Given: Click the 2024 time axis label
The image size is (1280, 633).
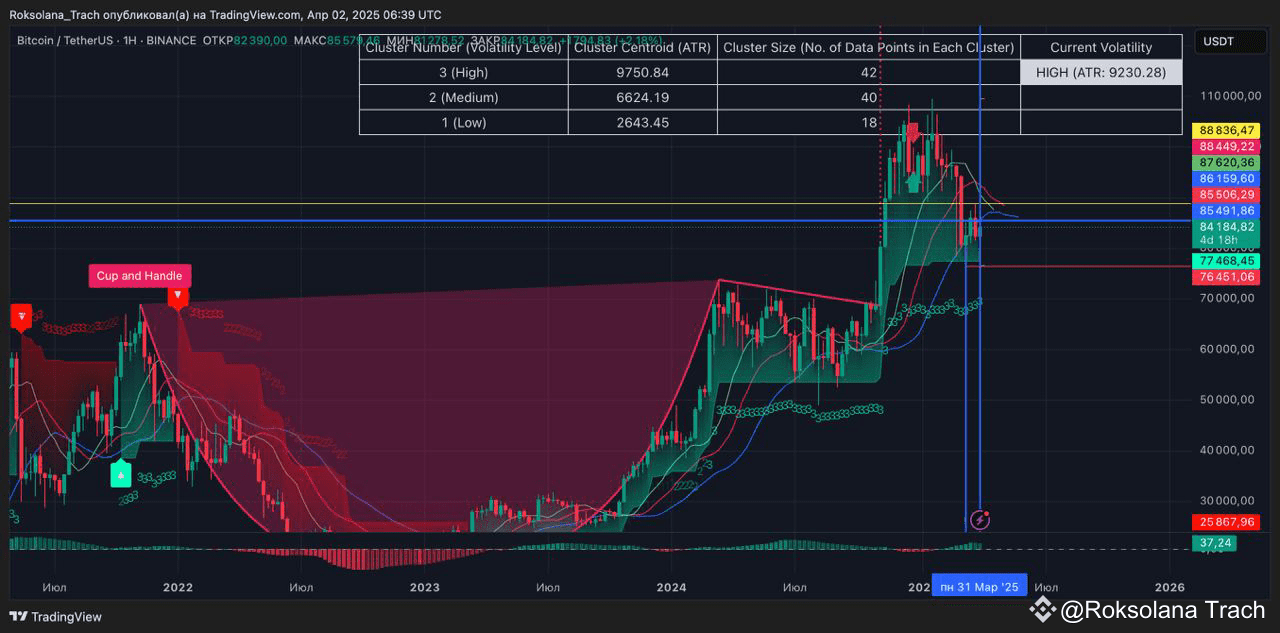Looking at the screenshot, I should tap(672, 587).
